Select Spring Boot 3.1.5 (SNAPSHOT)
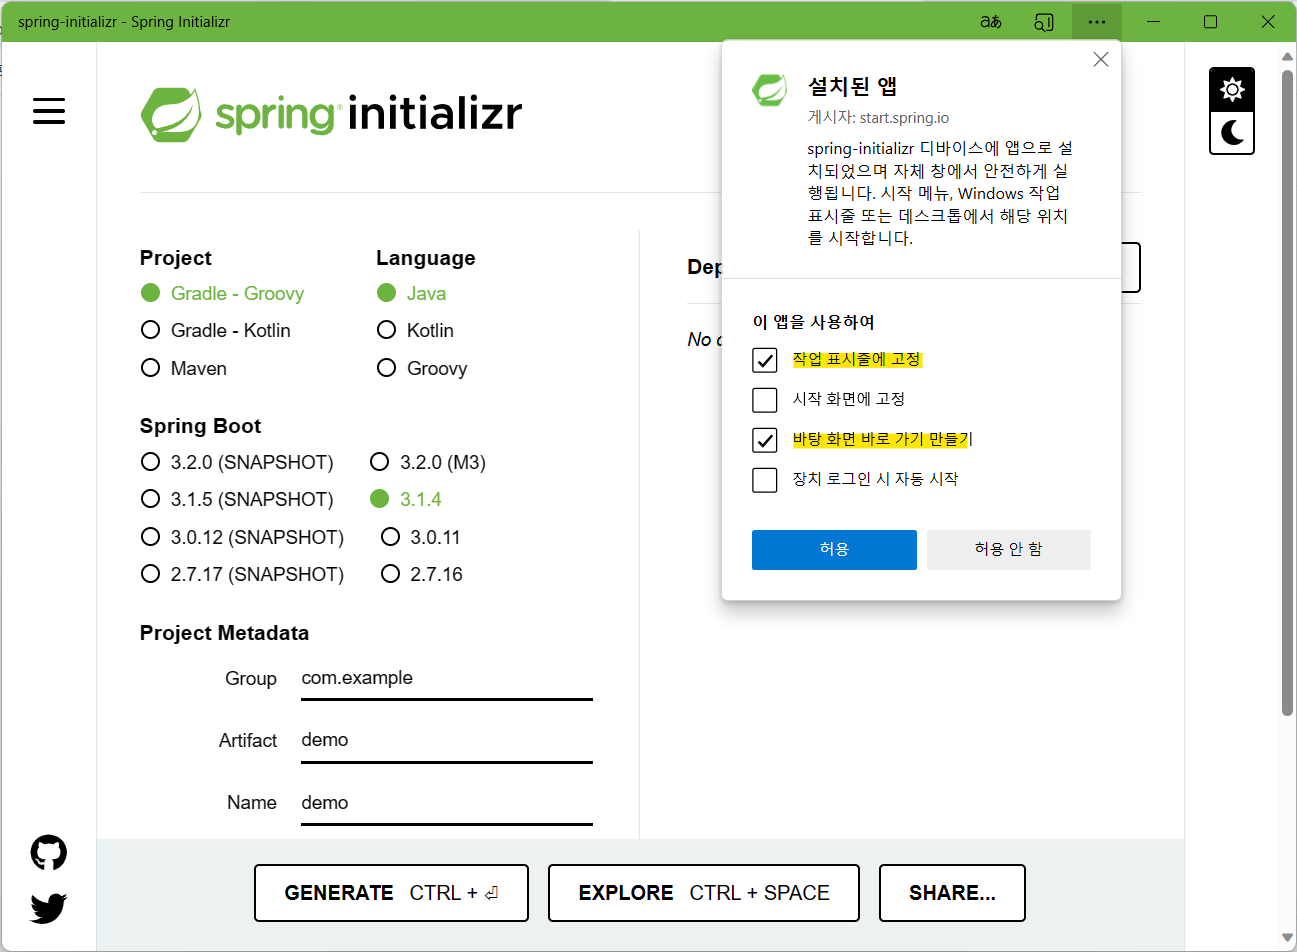 pos(237,499)
